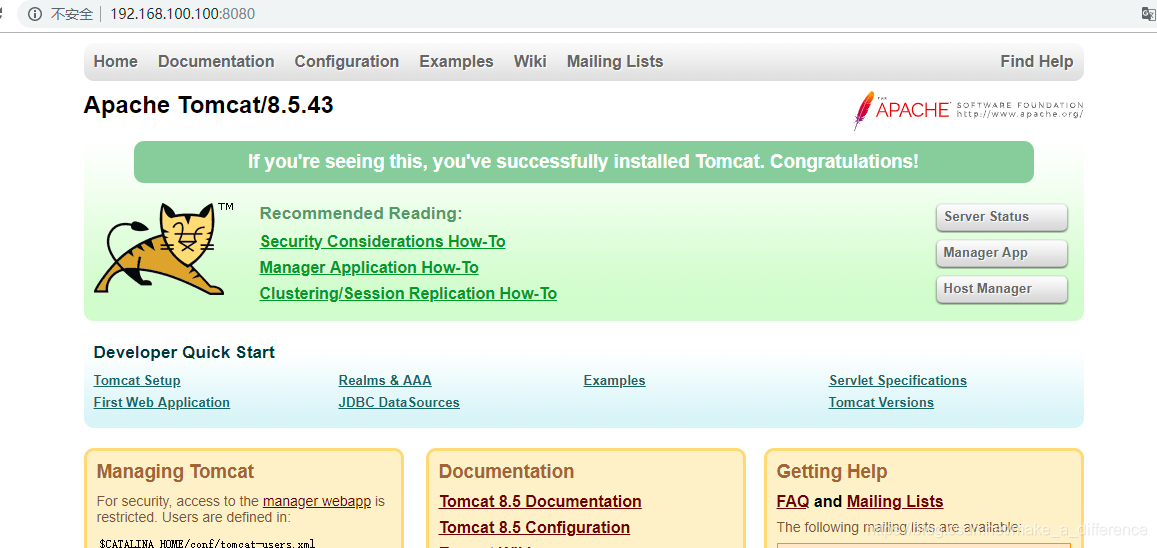1157x548 pixels.
Task: Open the Home nav item
Action: coord(116,61)
